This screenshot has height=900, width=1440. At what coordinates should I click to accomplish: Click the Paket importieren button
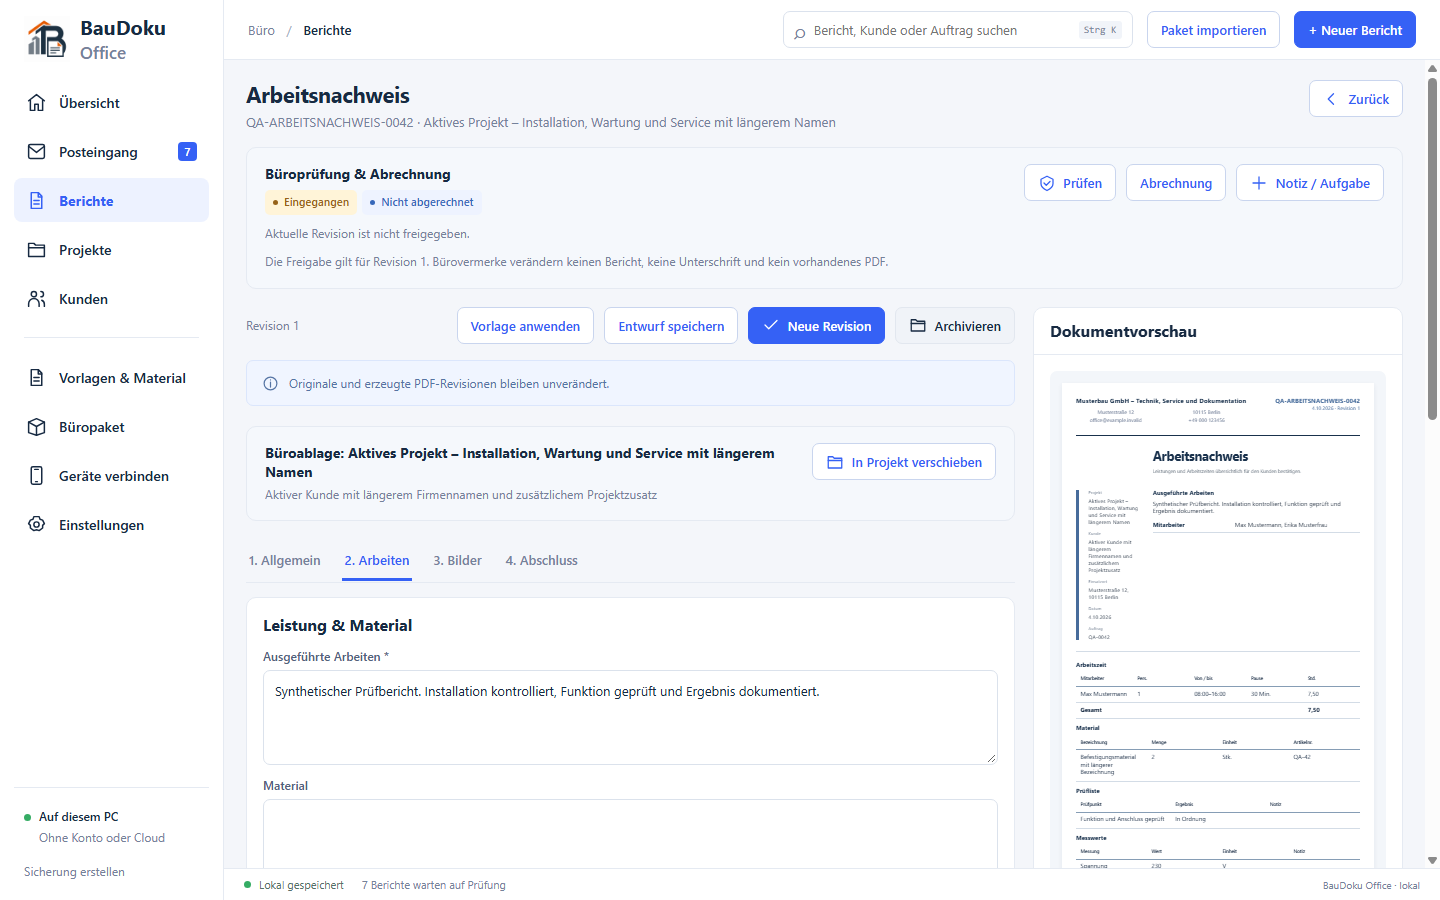coord(1213,30)
